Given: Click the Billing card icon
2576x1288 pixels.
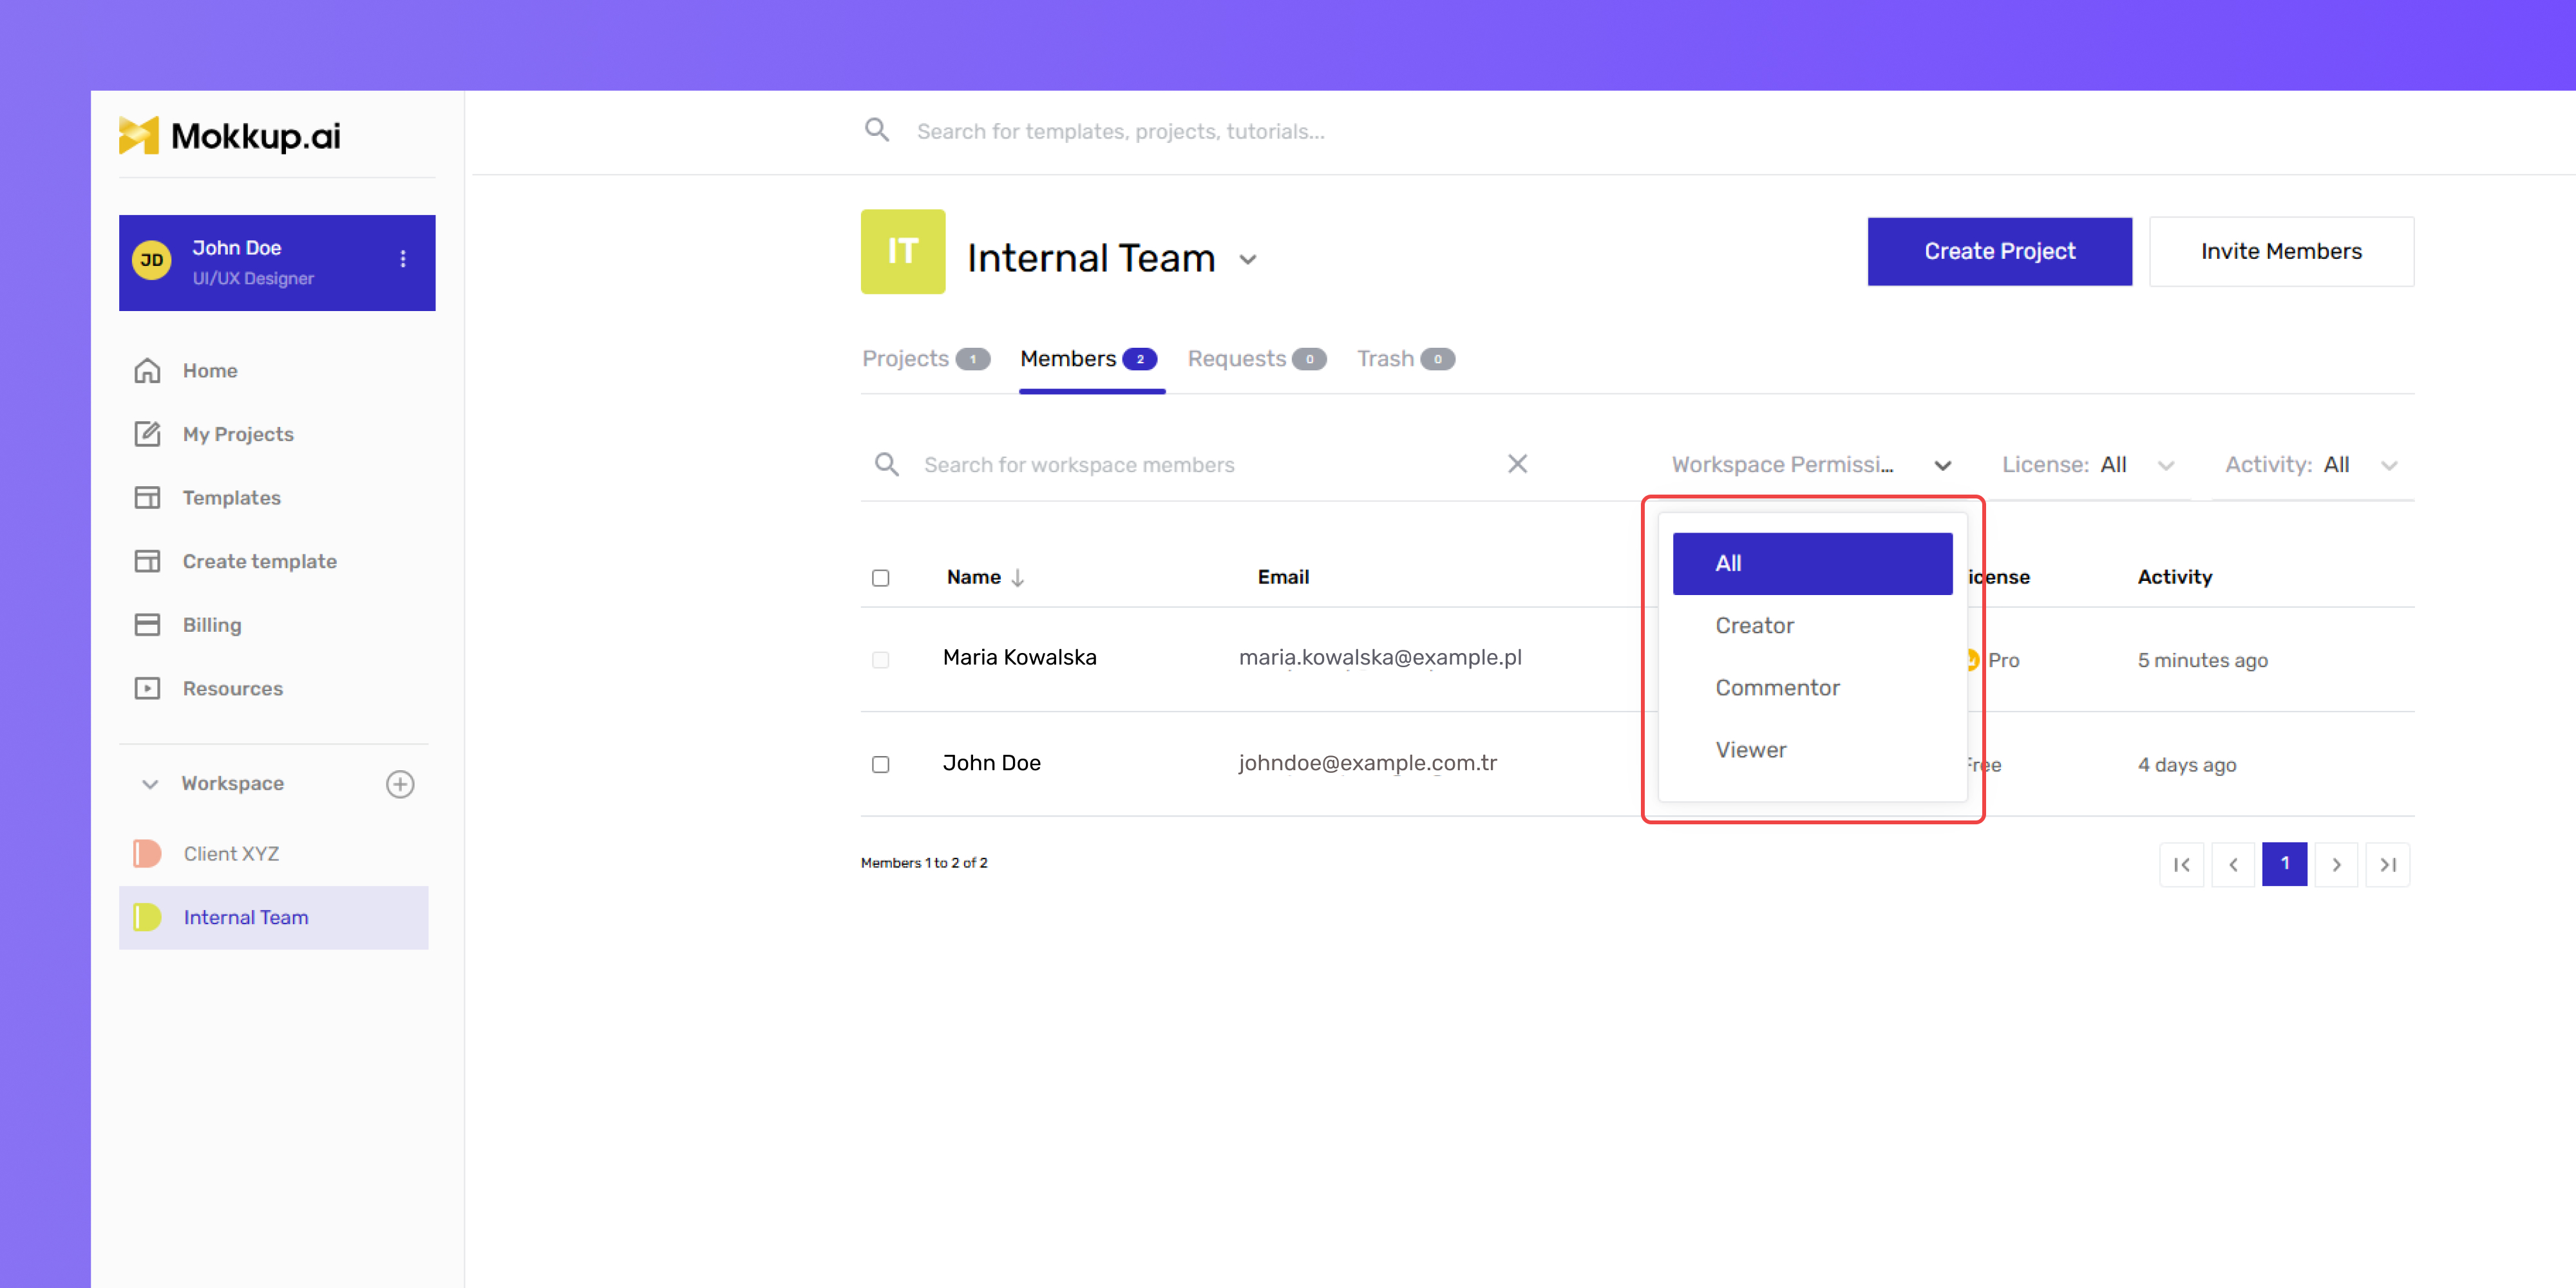Looking at the screenshot, I should (x=147, y=625).
